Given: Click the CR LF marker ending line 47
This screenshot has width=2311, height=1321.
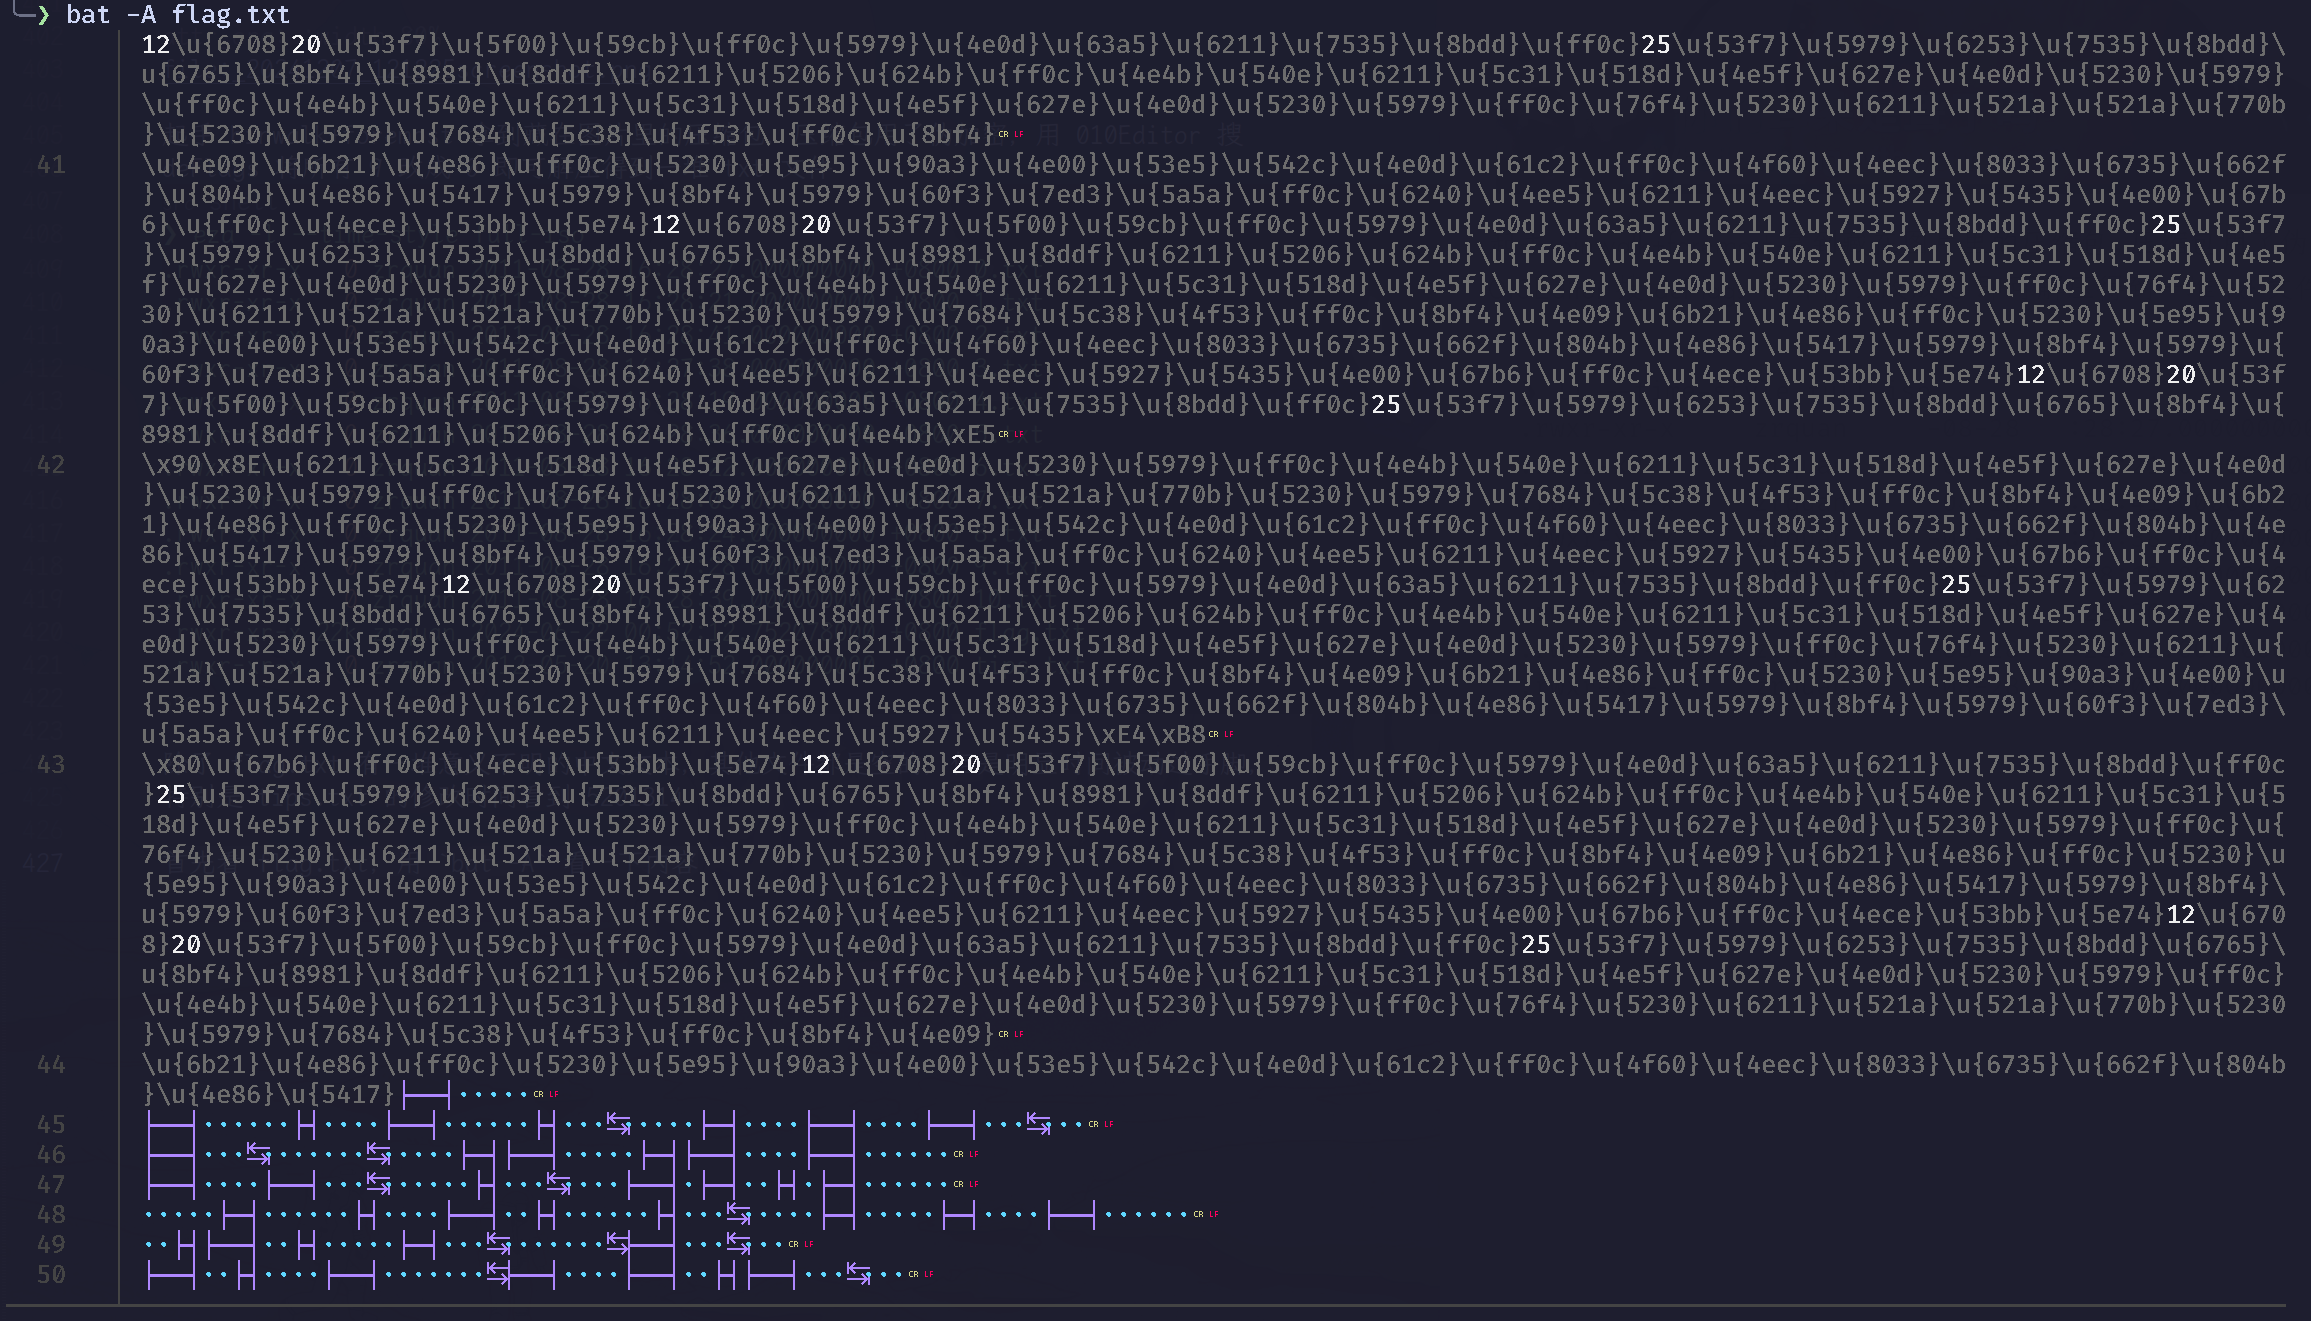Looking at the screenshot, I should click(x=966, y=1184).
